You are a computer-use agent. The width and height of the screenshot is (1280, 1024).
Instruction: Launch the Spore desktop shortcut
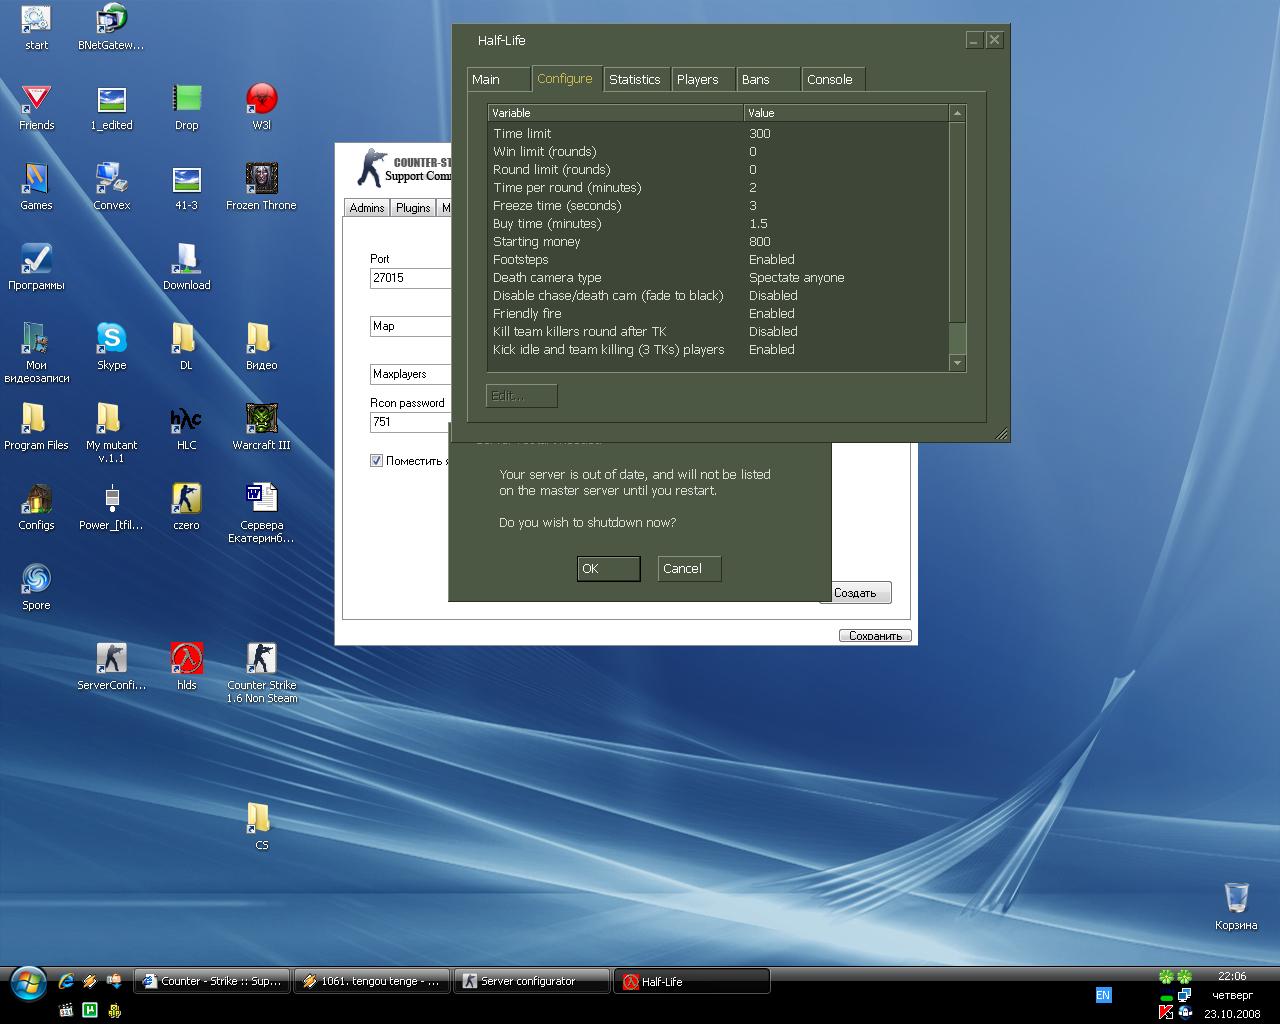(36, 587)
